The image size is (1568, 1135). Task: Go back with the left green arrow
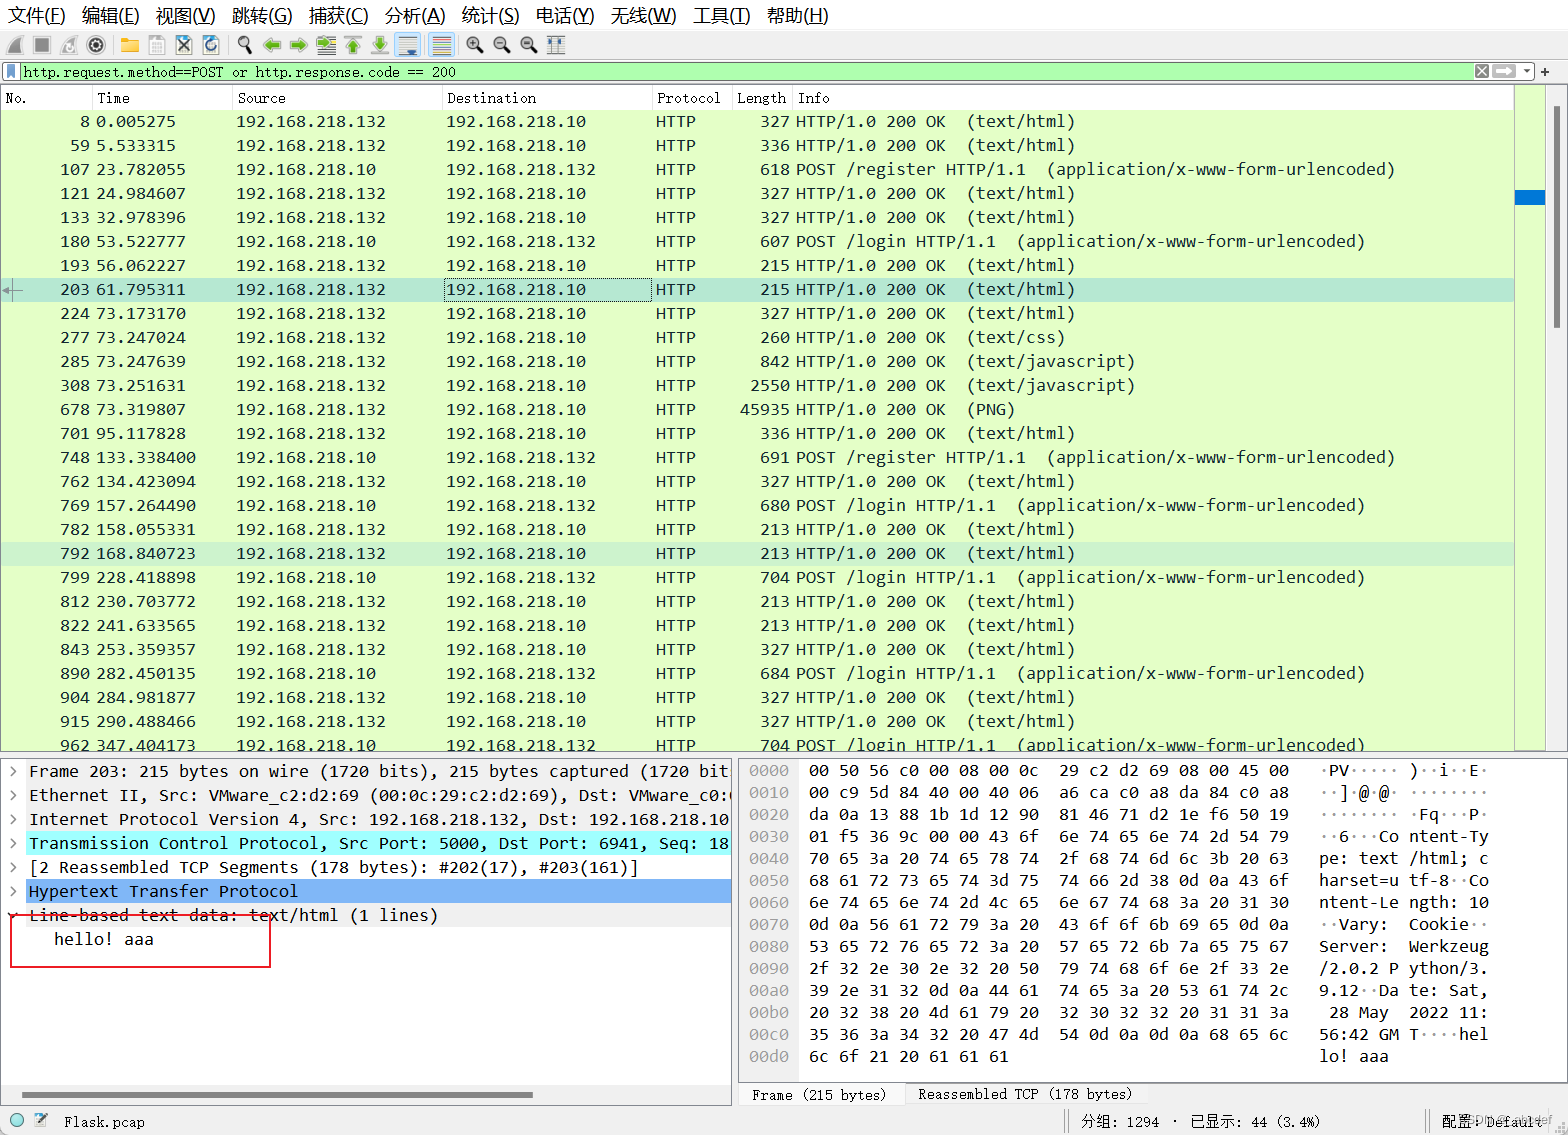point(272,45)
